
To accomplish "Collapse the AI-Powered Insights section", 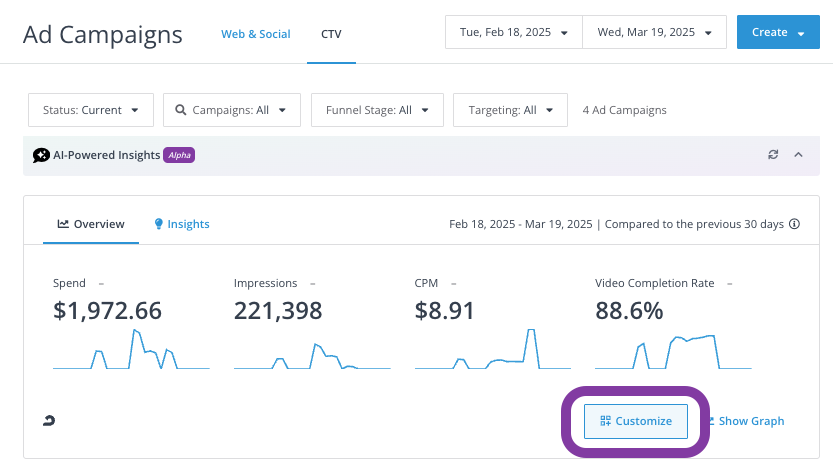I will point(798,155).
